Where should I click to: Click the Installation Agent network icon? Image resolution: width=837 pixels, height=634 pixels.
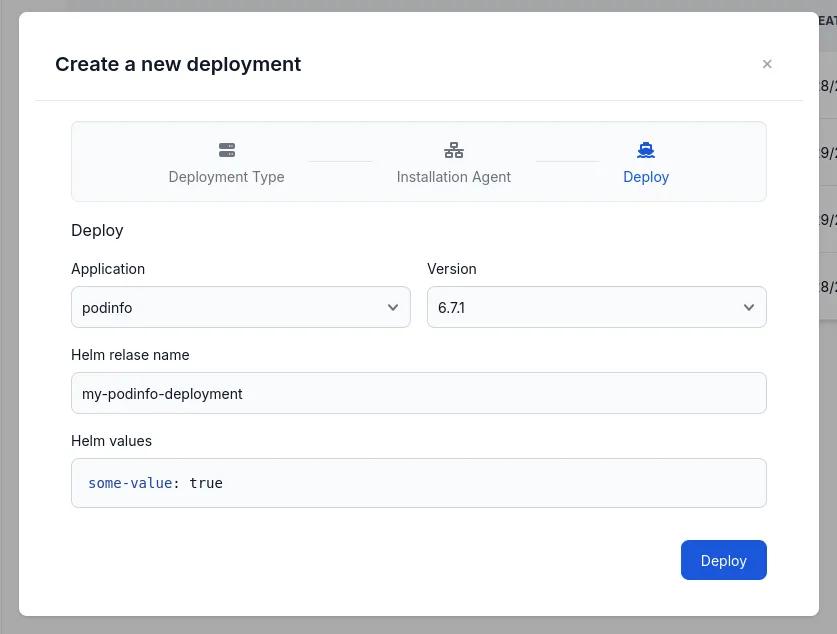tap(454, 150)
